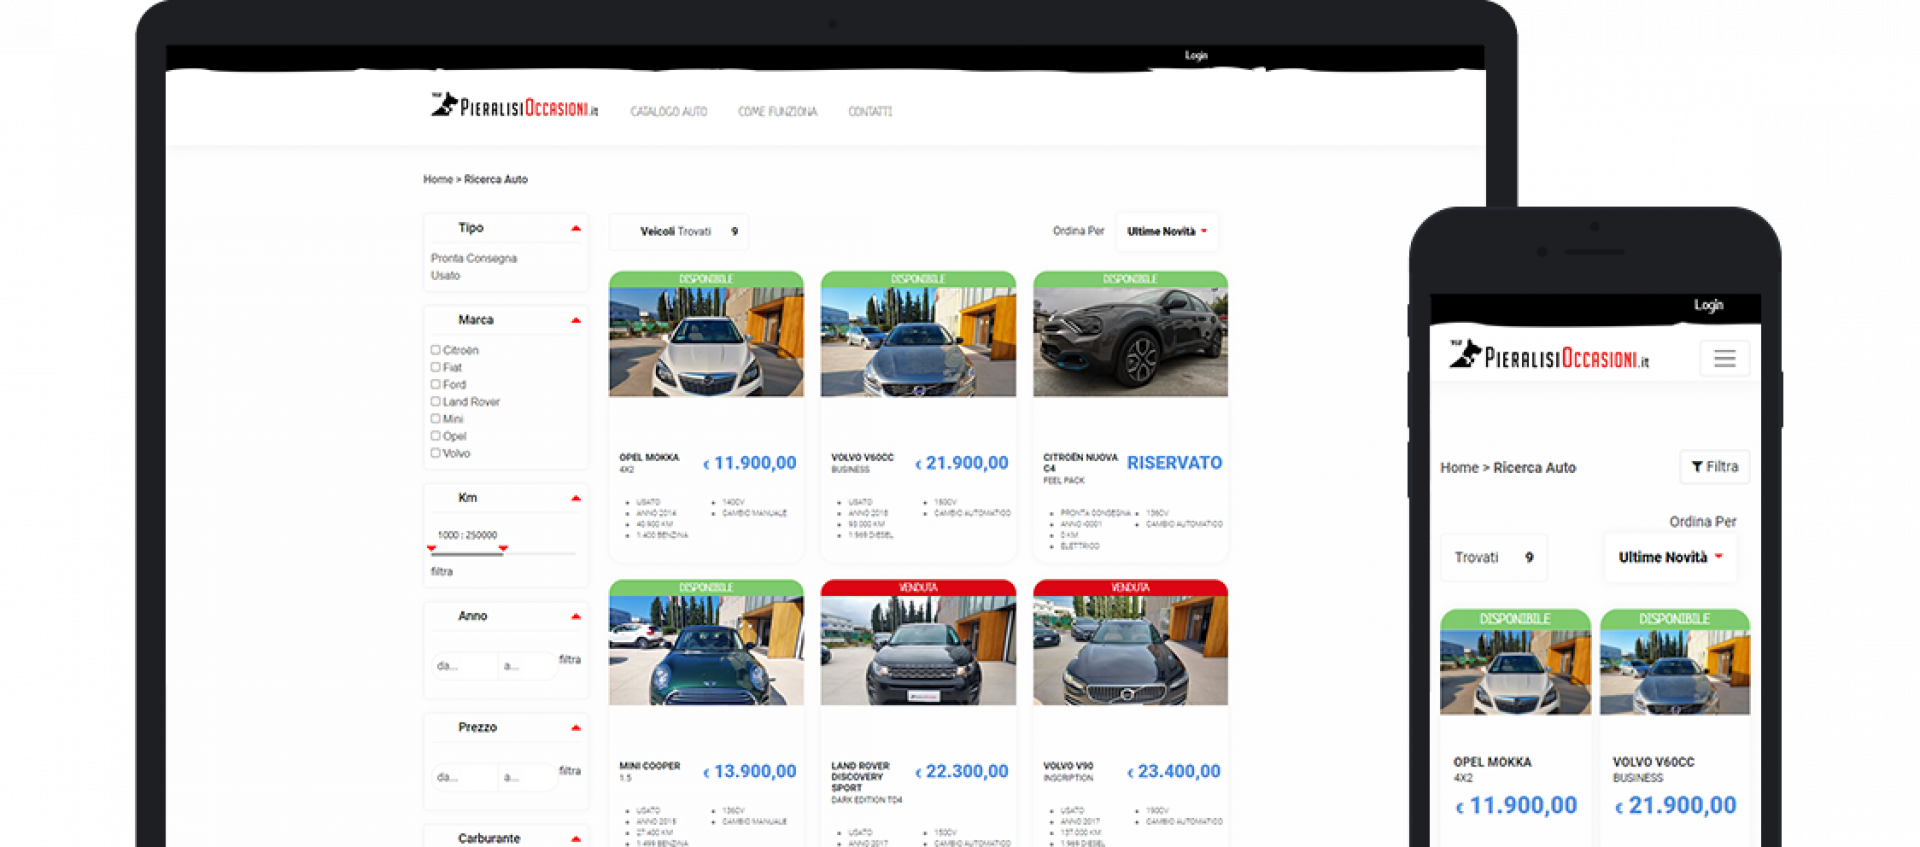
Task: Collapse the Prezzo filter panel
Action: pos(575,728)
